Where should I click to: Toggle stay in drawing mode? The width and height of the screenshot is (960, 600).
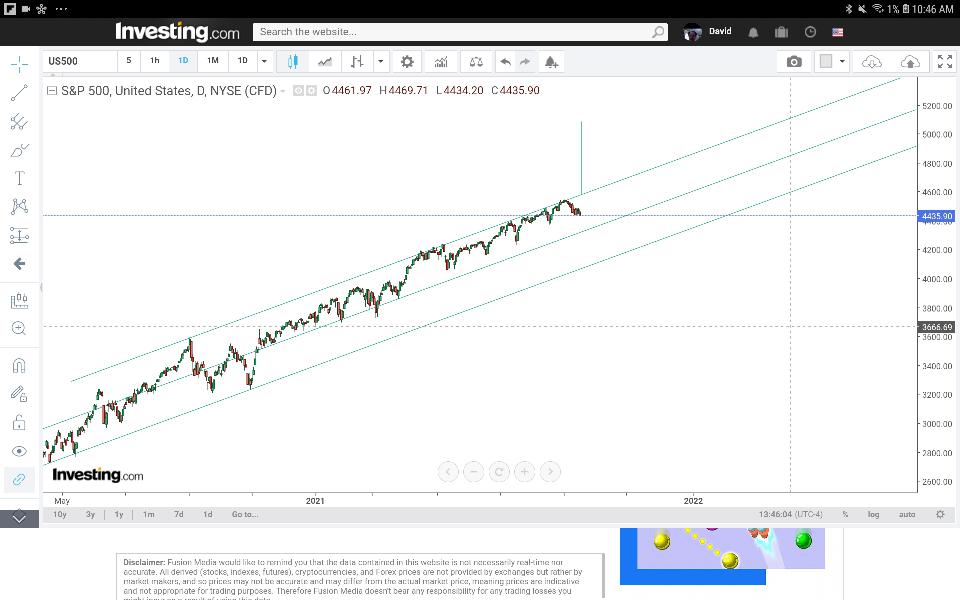coord(19,394)
